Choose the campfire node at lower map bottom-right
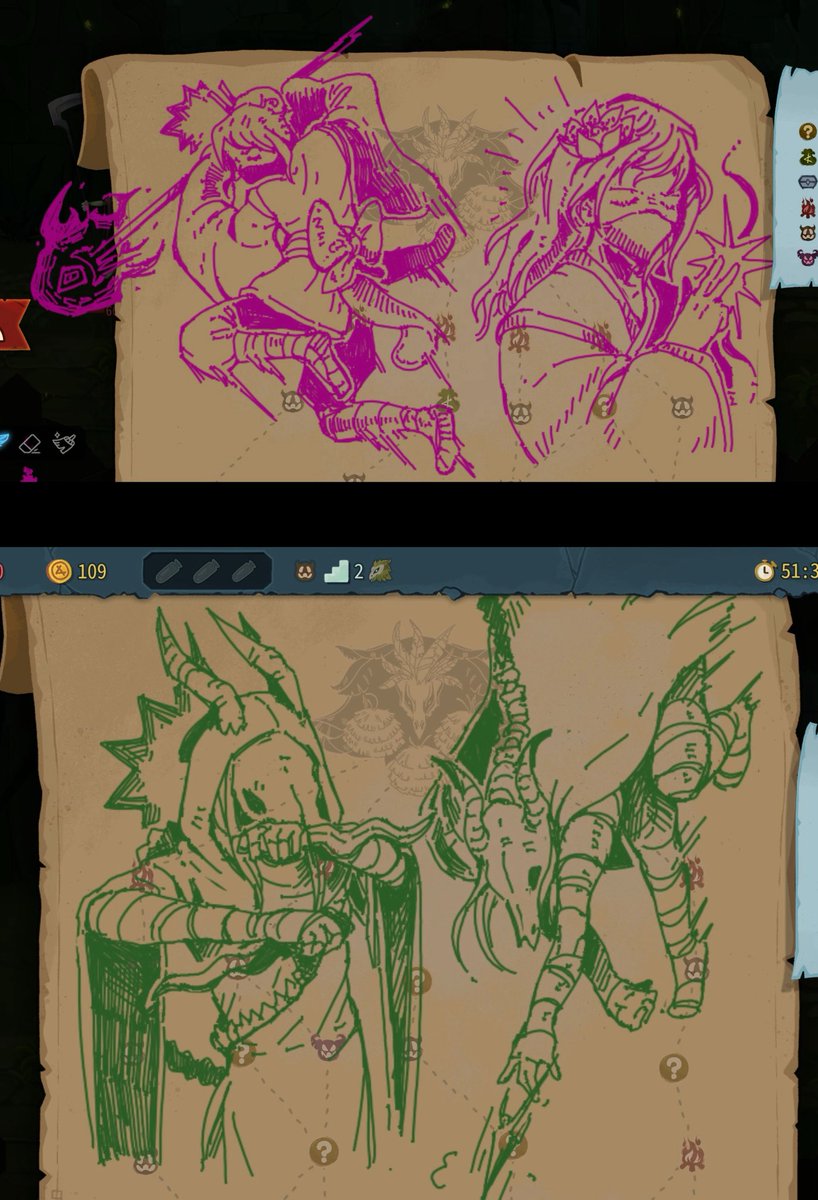The height and width of the screenshot is (1200, 818). [x=693, y=1155]
